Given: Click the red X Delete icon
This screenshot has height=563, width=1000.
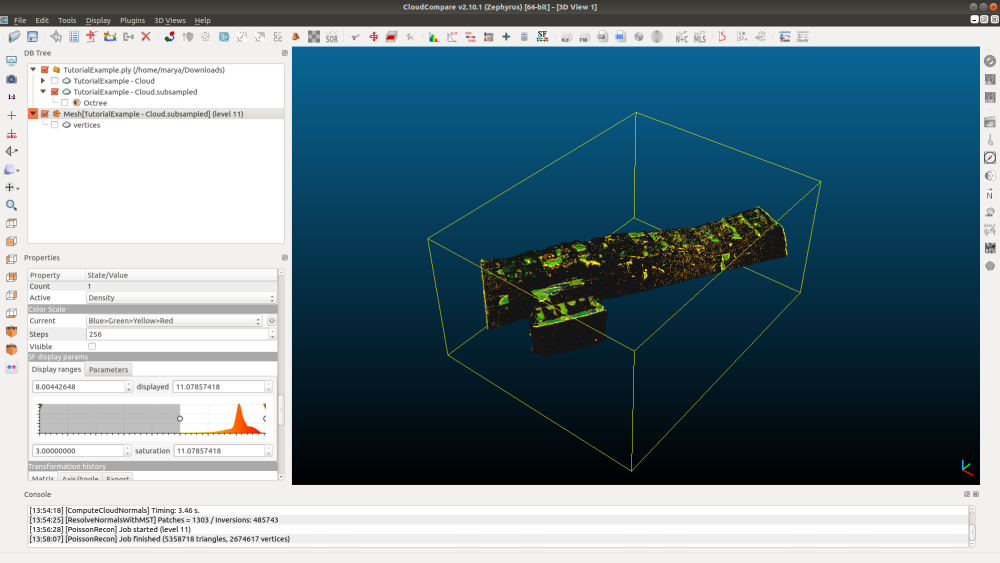Looking at the screenshot, I should 146,37.
